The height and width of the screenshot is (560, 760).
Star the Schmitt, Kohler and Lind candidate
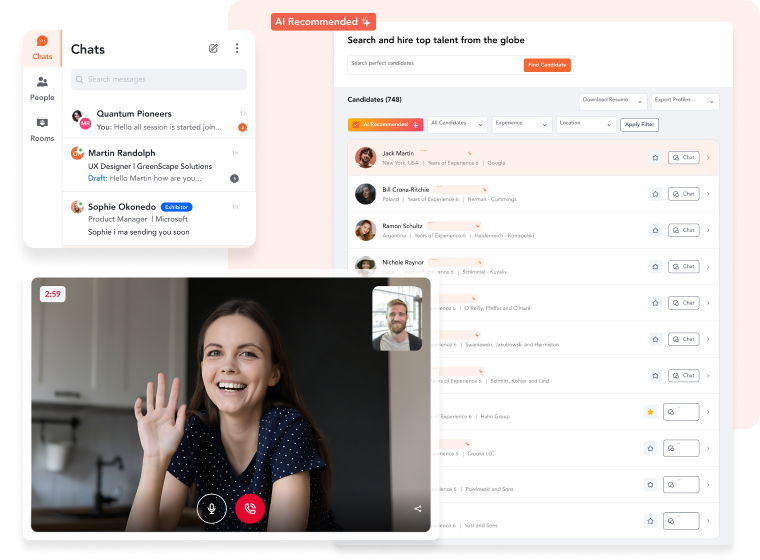655,376
